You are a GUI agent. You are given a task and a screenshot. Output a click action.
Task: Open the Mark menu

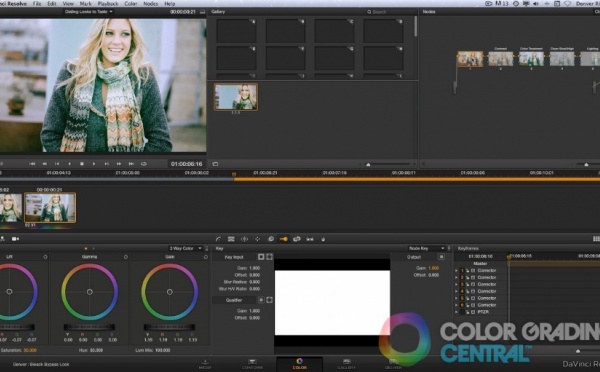(85, 3)
